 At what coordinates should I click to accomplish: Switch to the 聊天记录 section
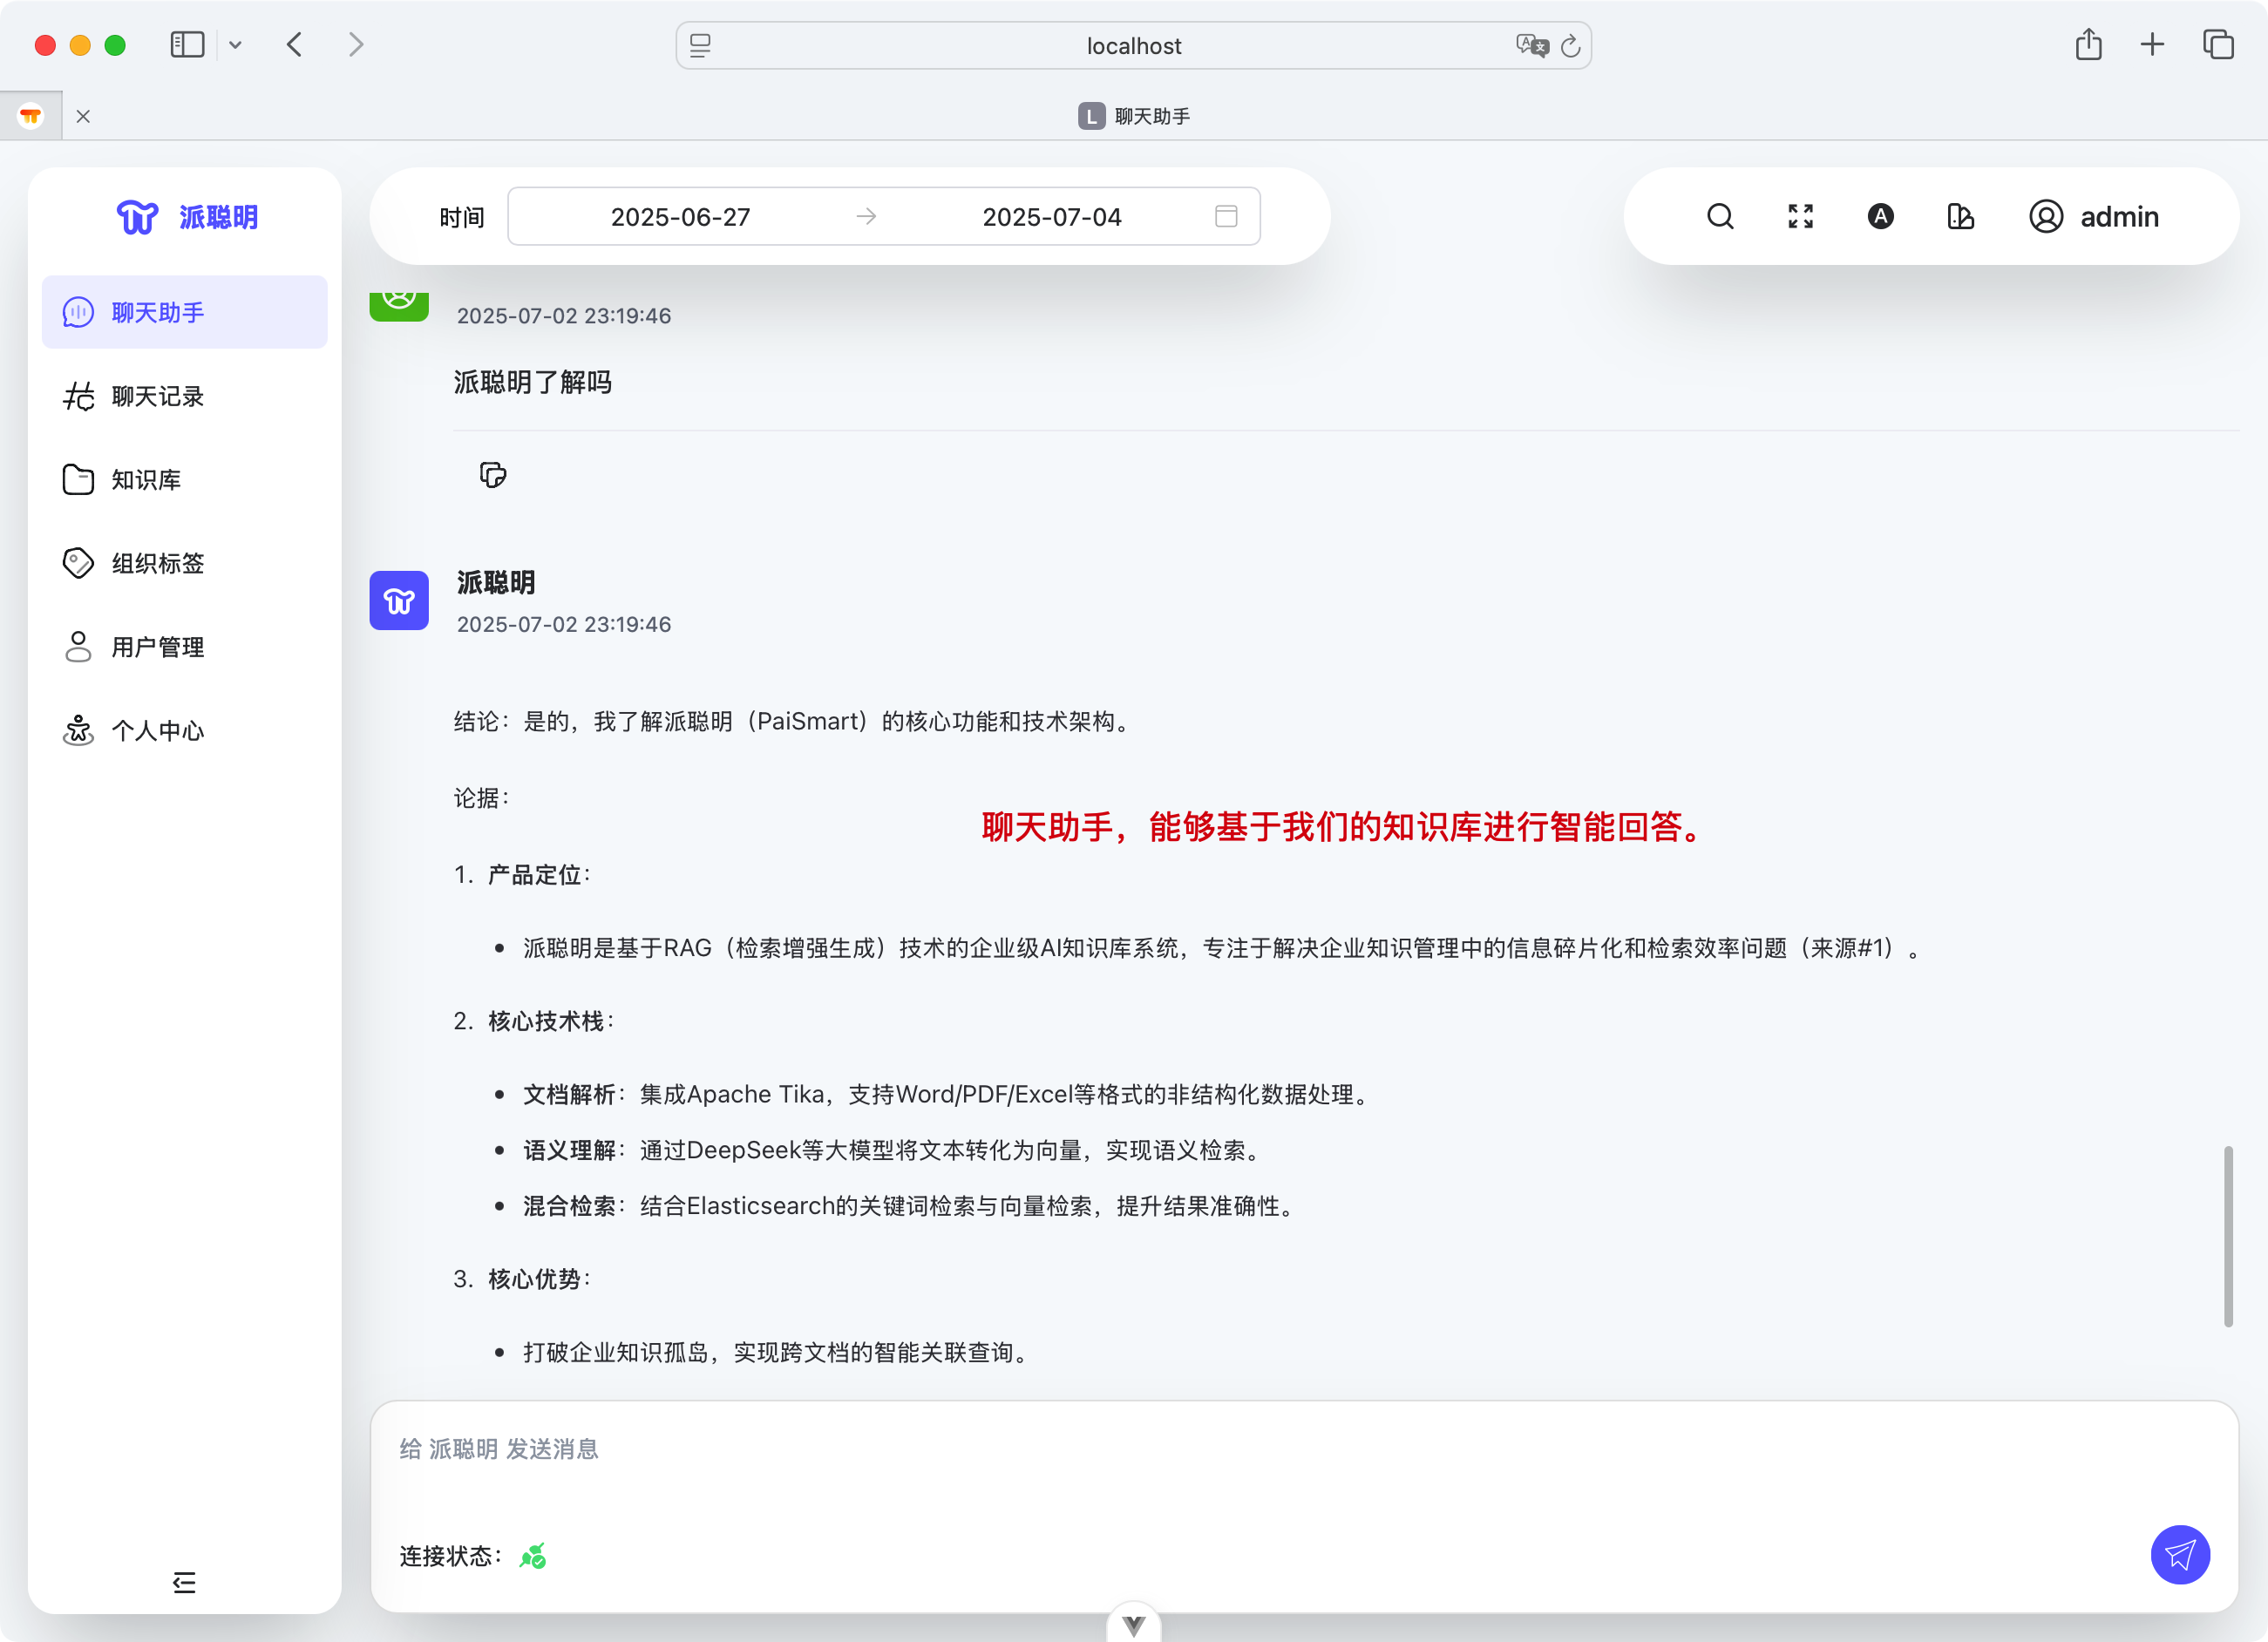point(155,396)
